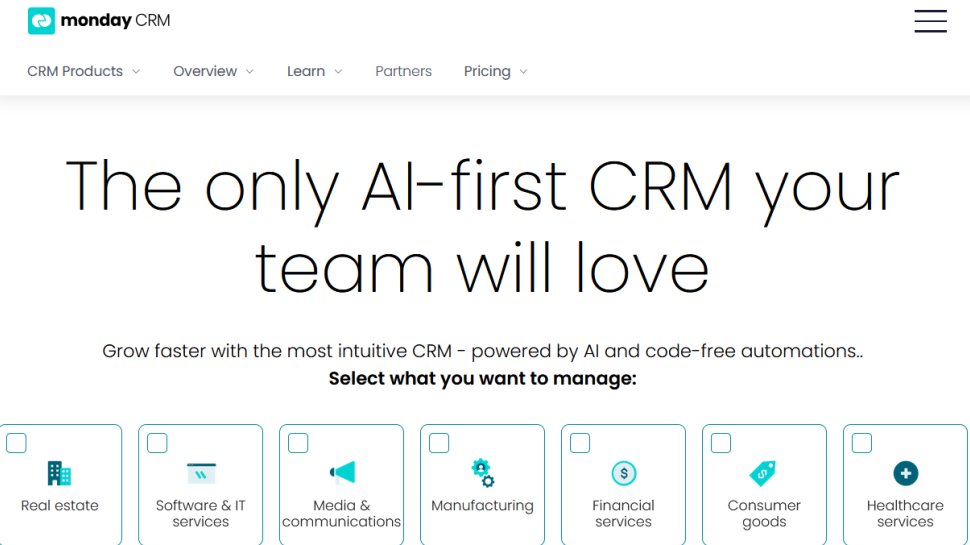
Task: Click the Real estate building icon
Action: click(59, 473)
